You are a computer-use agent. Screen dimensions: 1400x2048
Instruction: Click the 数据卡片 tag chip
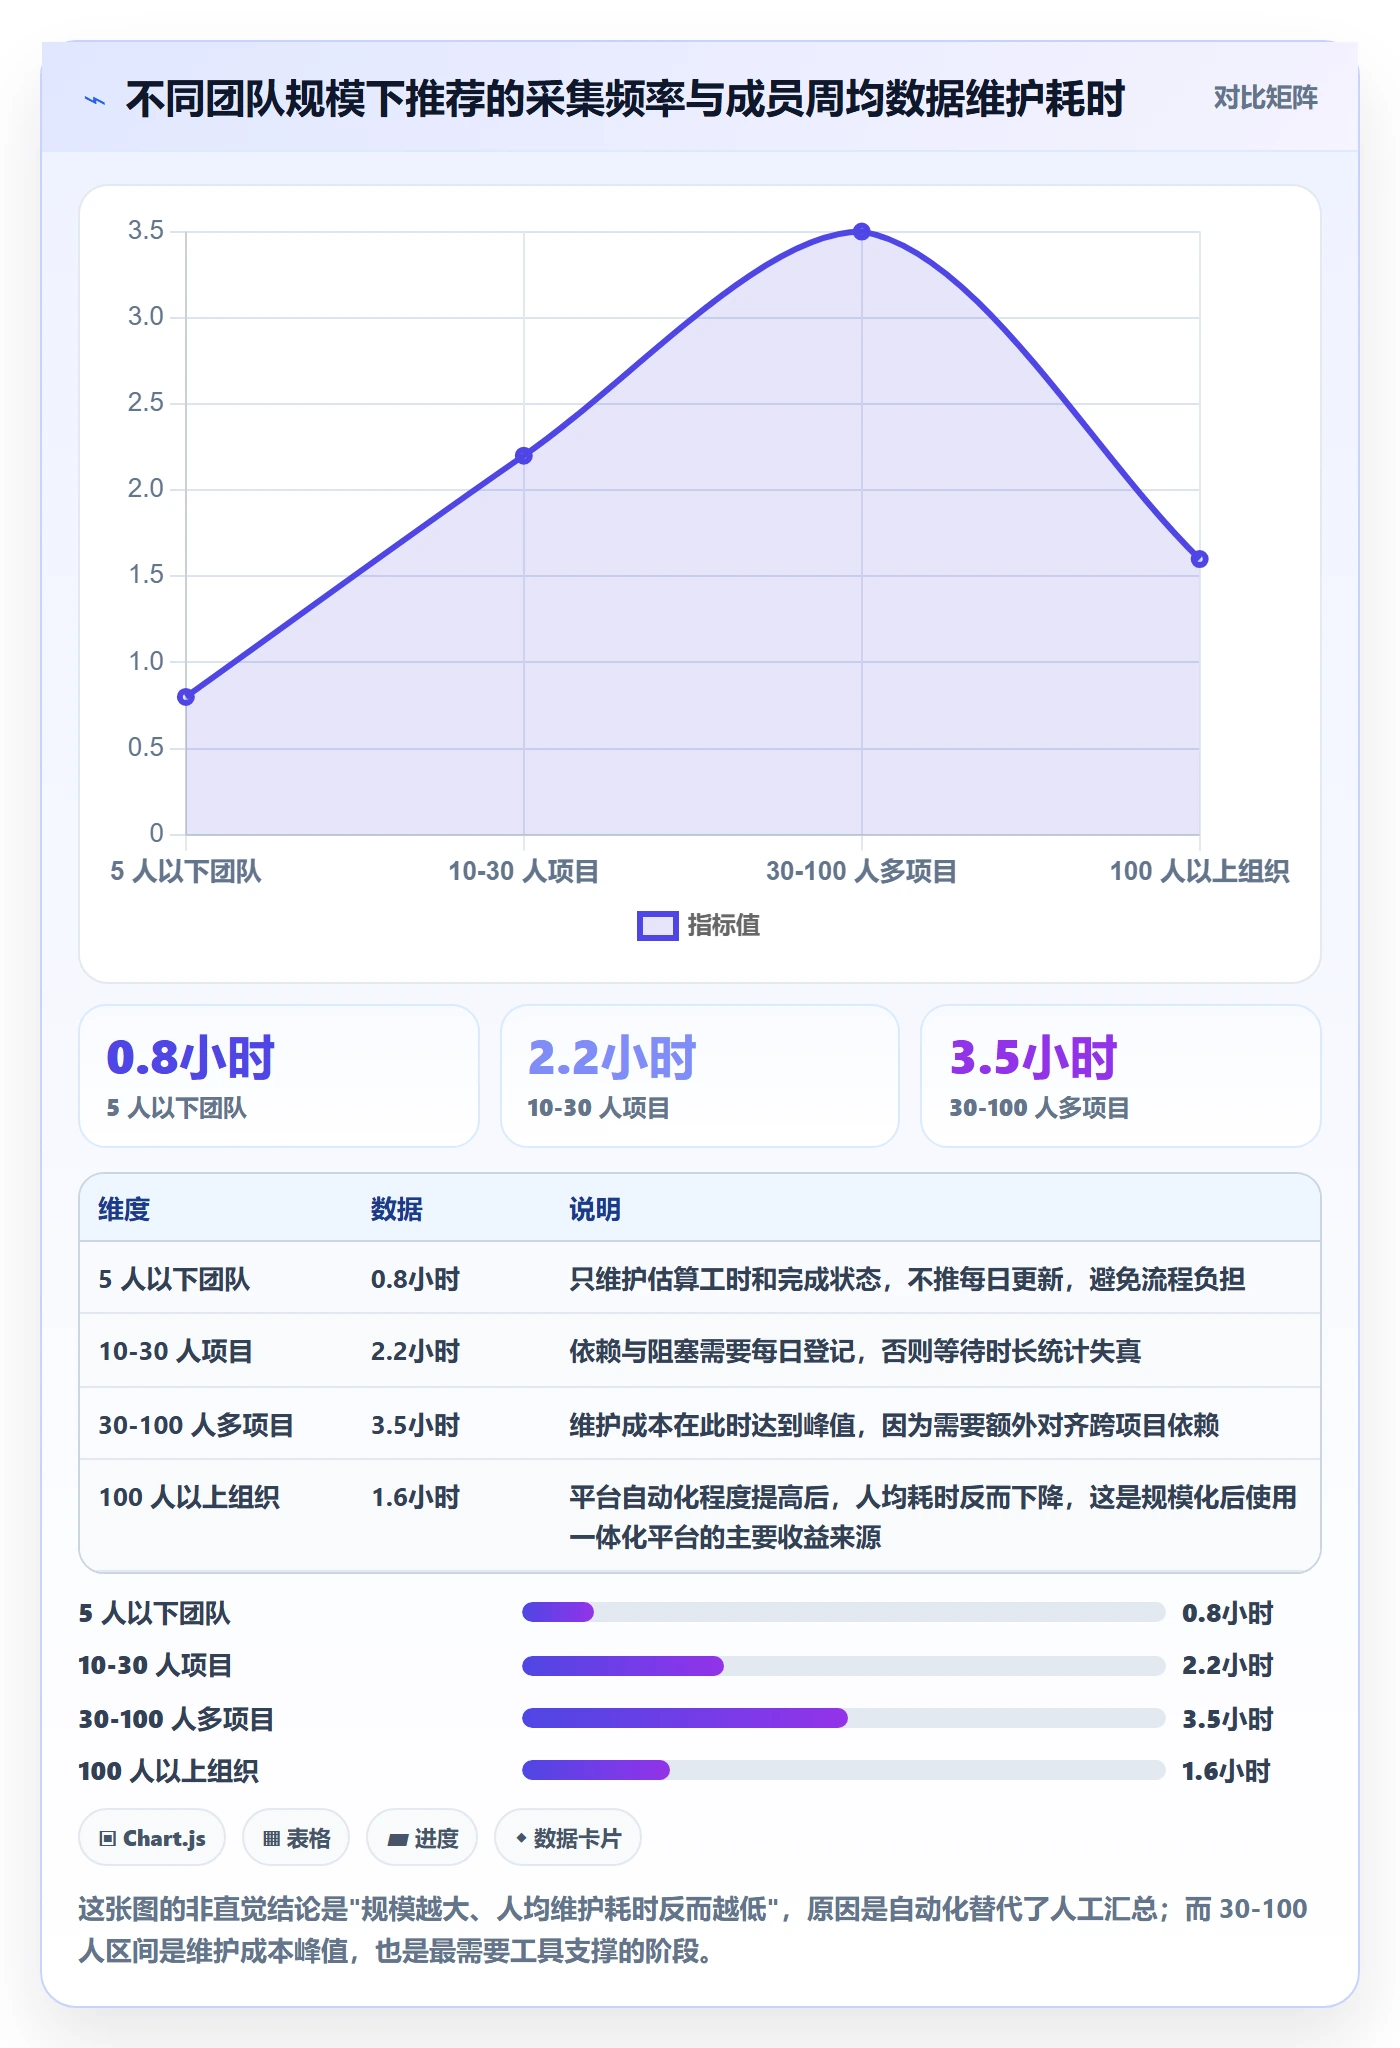point(568,1838)
